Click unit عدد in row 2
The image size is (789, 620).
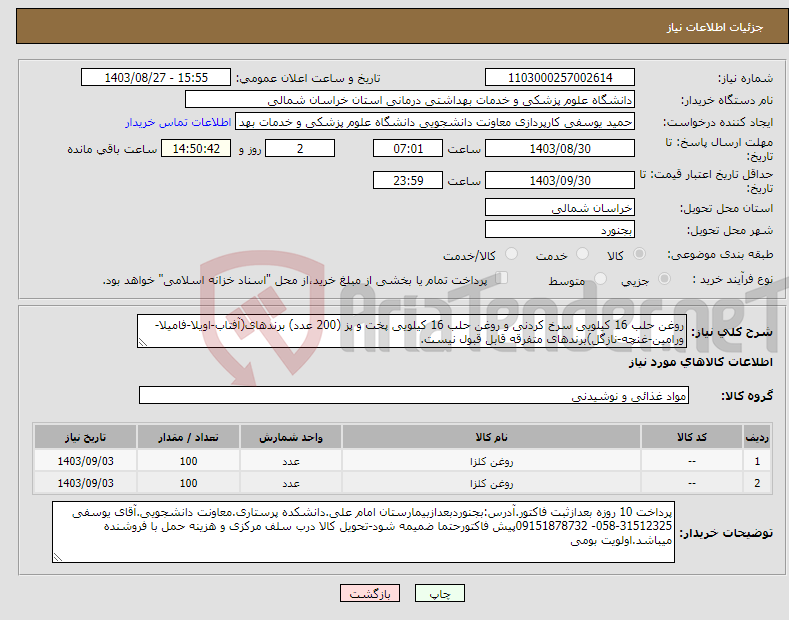tap(291, 484)
